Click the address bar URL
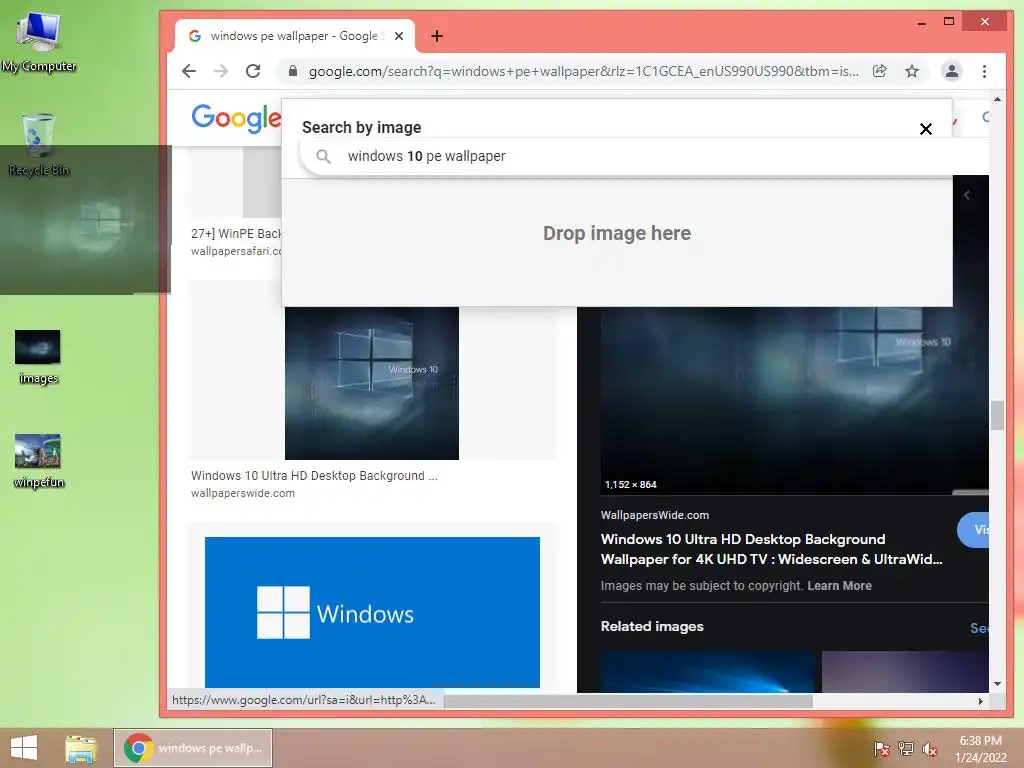This screenshot has width=1024, height=768. pos(583,71)
